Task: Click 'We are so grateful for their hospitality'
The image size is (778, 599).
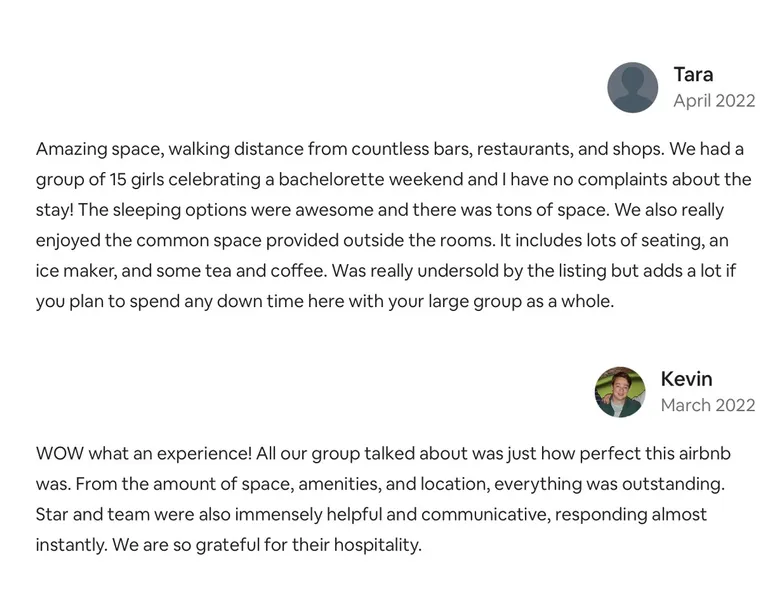Action: [267, 545]
